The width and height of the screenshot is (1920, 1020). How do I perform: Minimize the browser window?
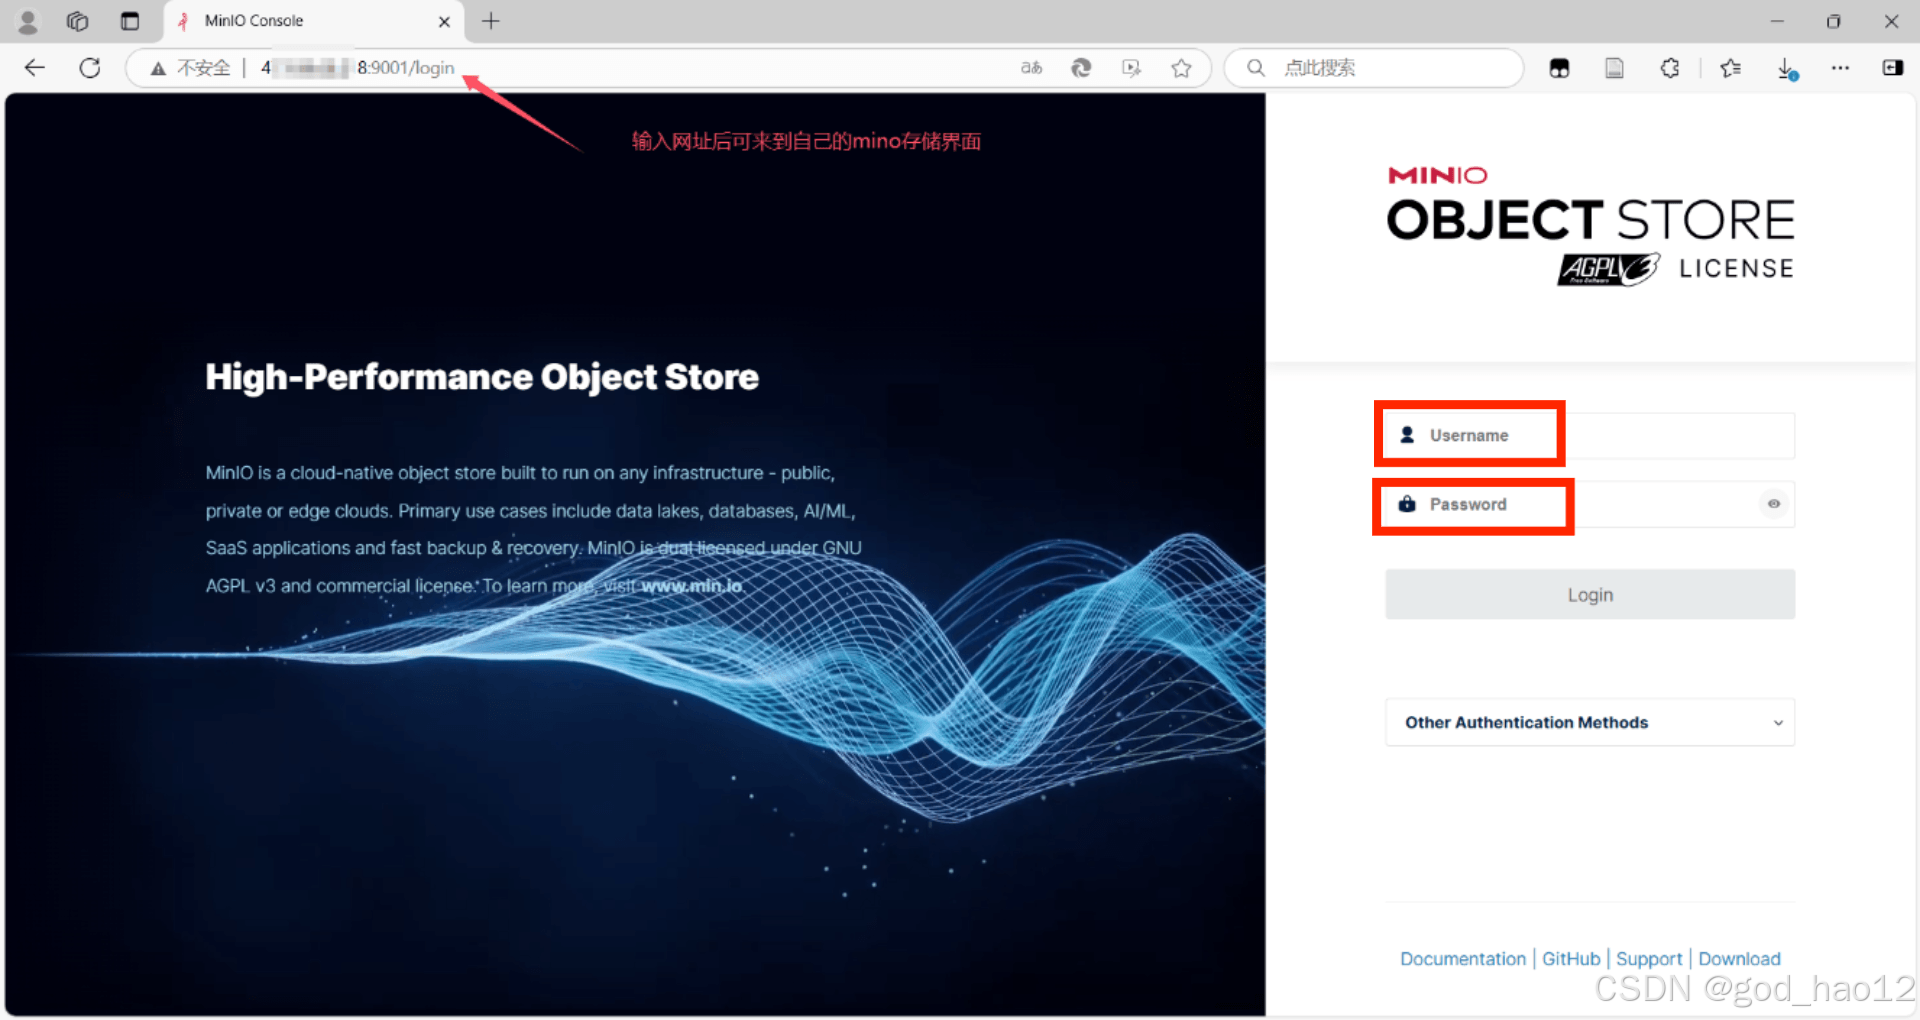point(1777,21)
